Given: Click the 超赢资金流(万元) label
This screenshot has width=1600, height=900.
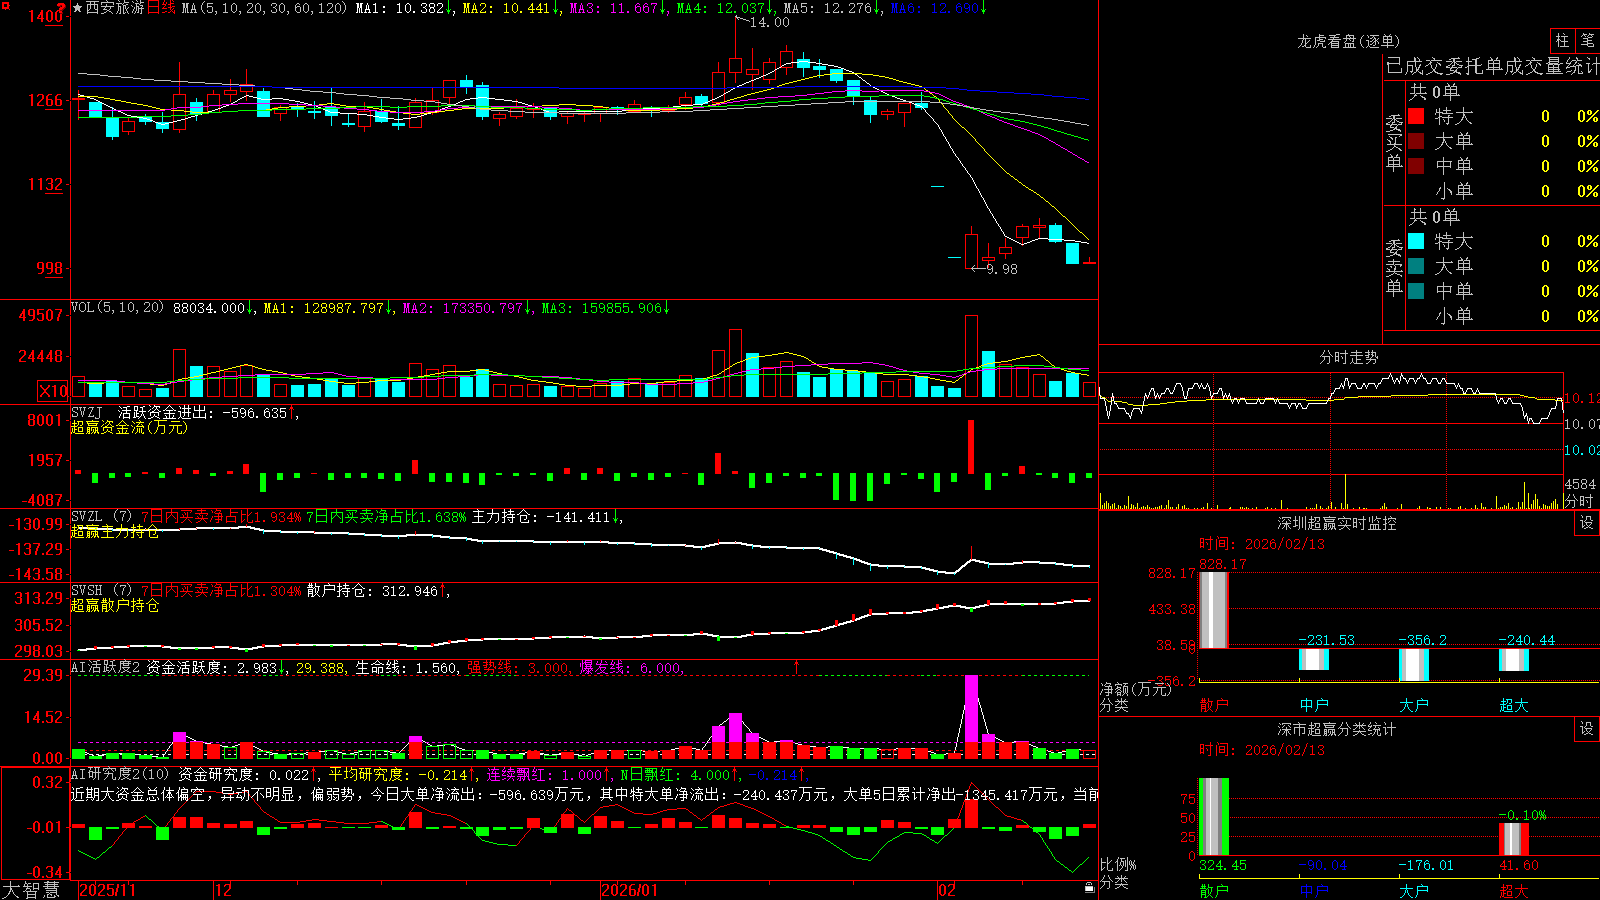Looking at the screenshot, I should [129, 427].
